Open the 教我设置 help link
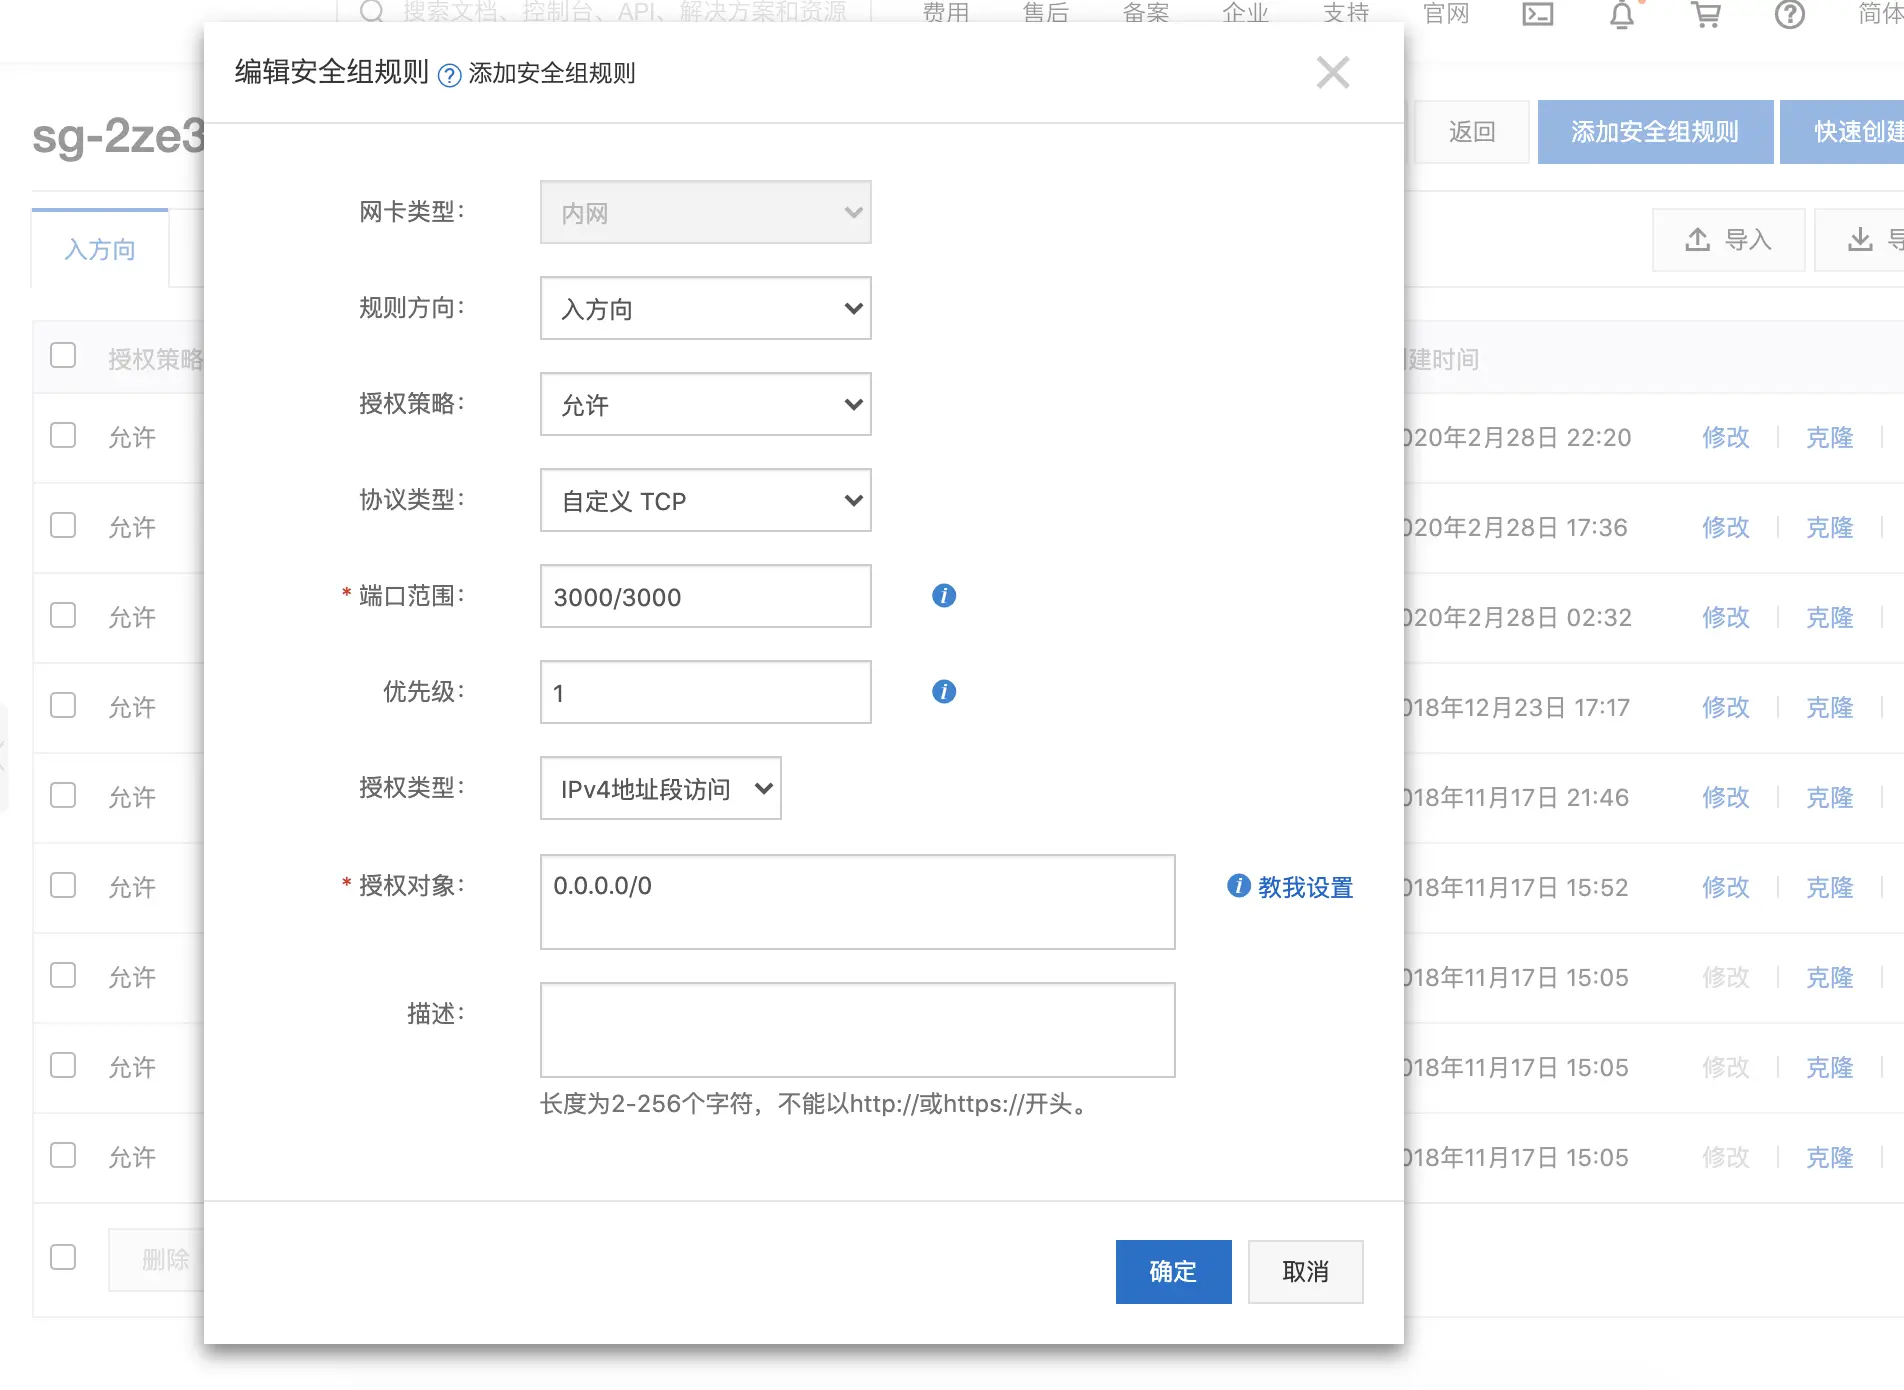The width and height of the screenshot is (1904, 1390). pos(1305,887)
